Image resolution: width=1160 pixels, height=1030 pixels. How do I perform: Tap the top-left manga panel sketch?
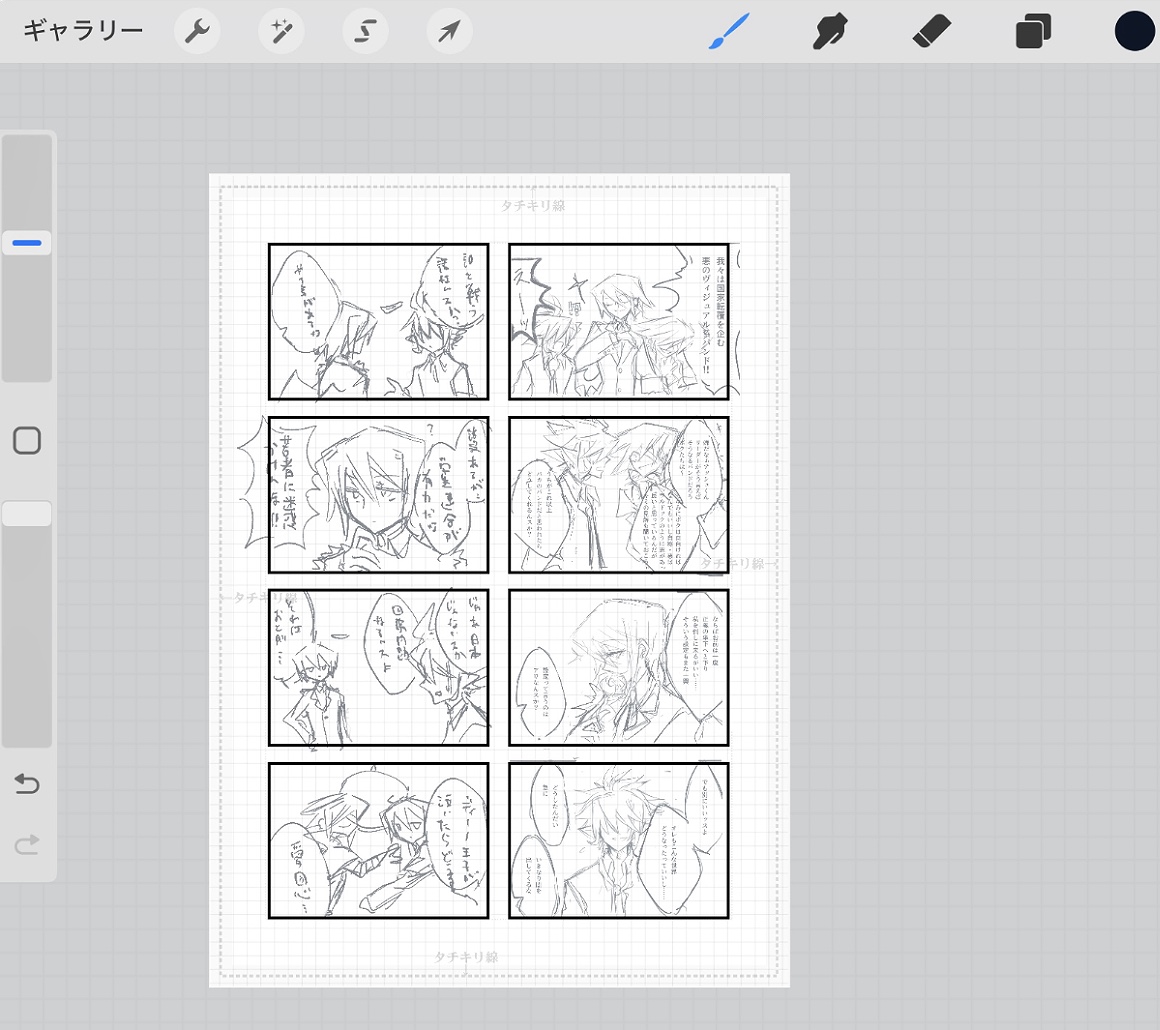tap(378, 321)
